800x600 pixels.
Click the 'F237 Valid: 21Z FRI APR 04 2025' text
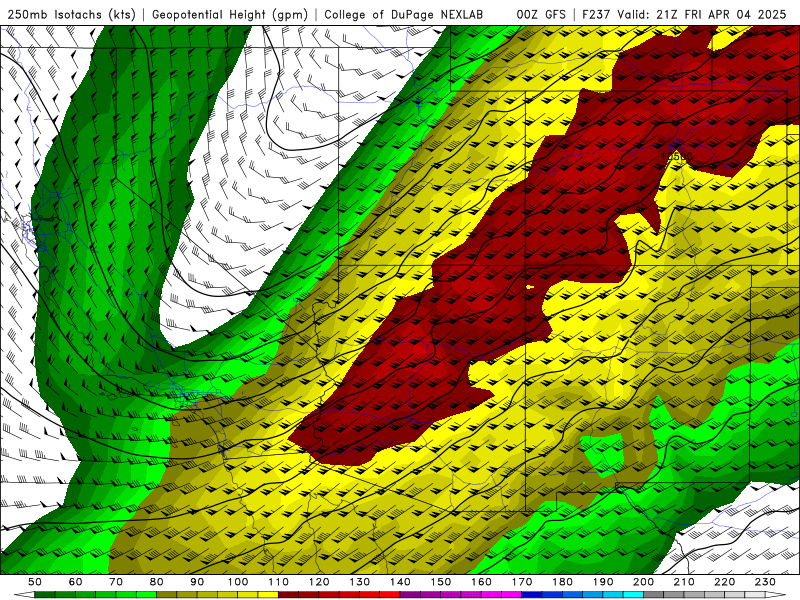684,14
